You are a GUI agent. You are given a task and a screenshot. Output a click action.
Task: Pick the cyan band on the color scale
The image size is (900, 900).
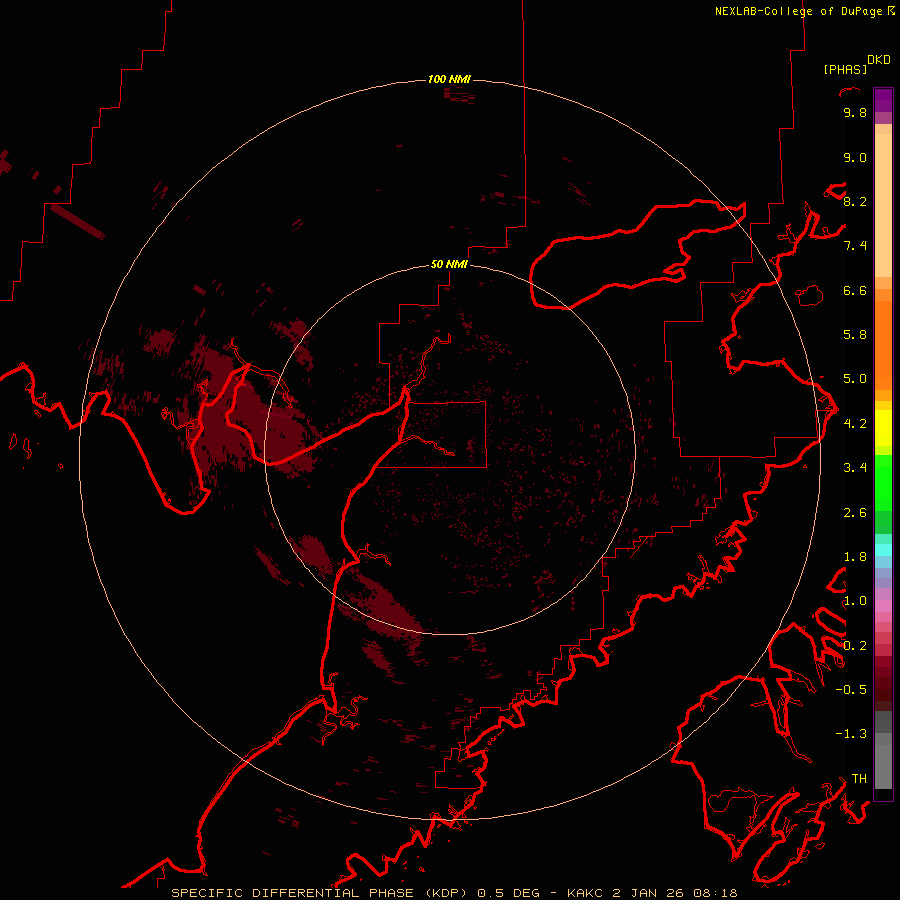click(883, 550)
